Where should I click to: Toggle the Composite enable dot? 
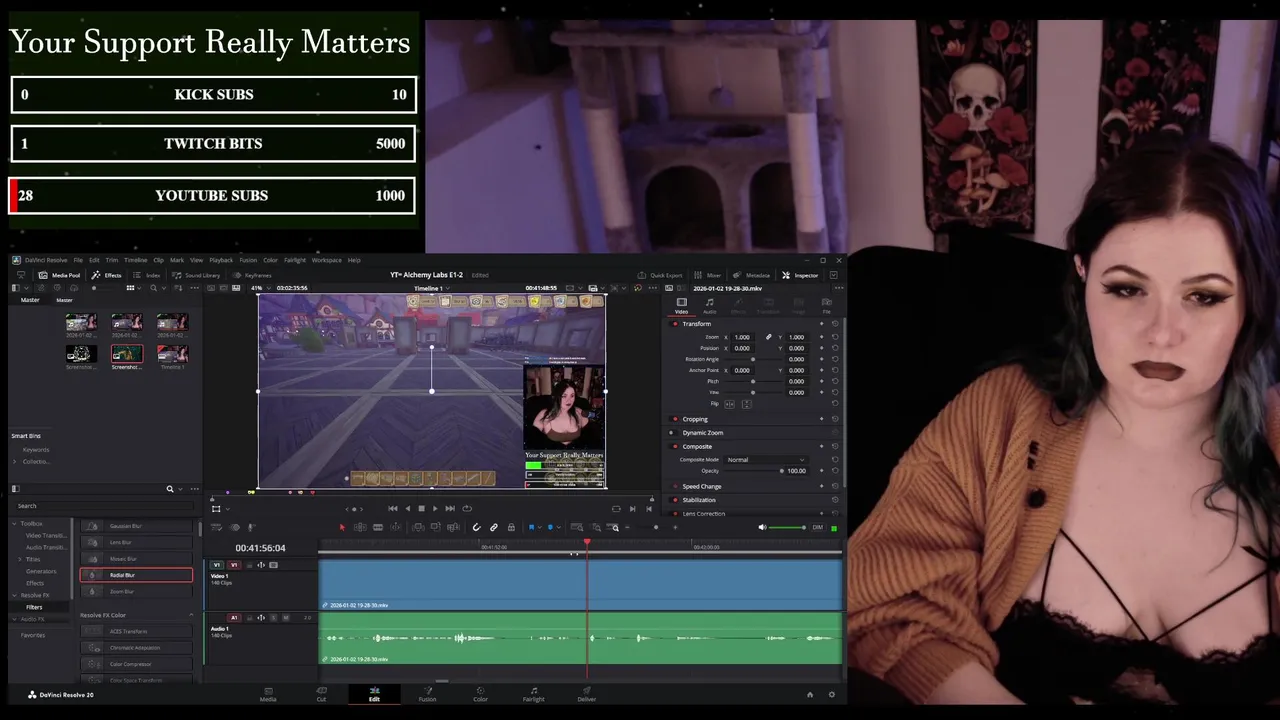675,447
